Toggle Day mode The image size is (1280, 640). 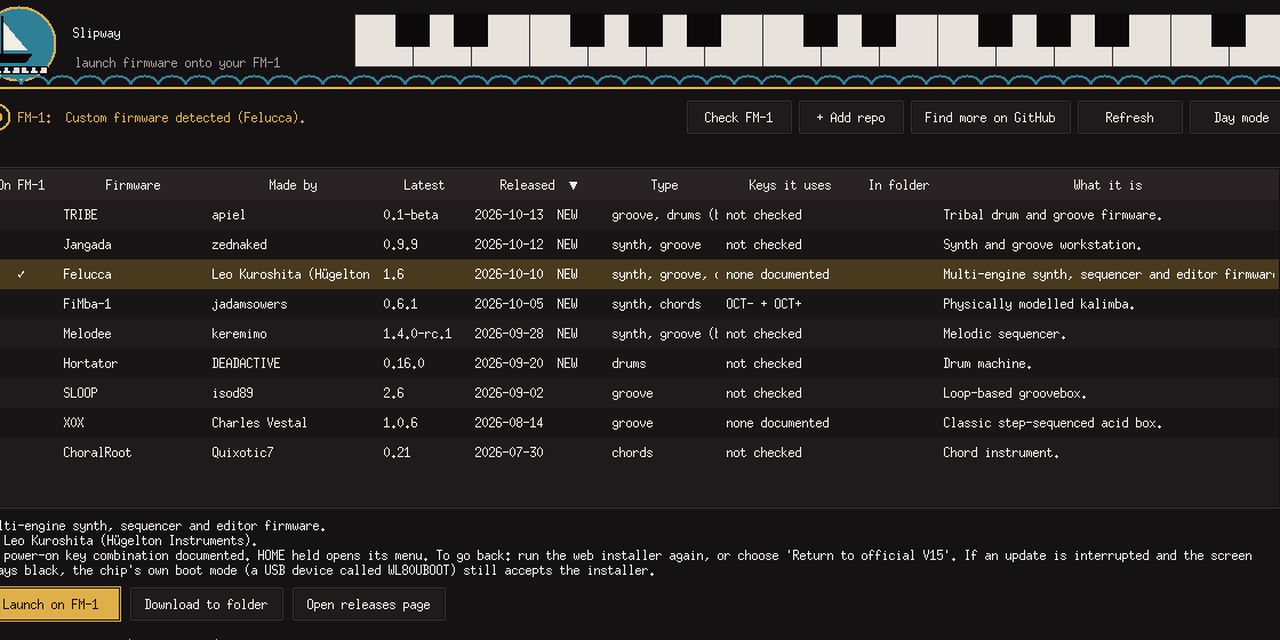coord(1236,117)
